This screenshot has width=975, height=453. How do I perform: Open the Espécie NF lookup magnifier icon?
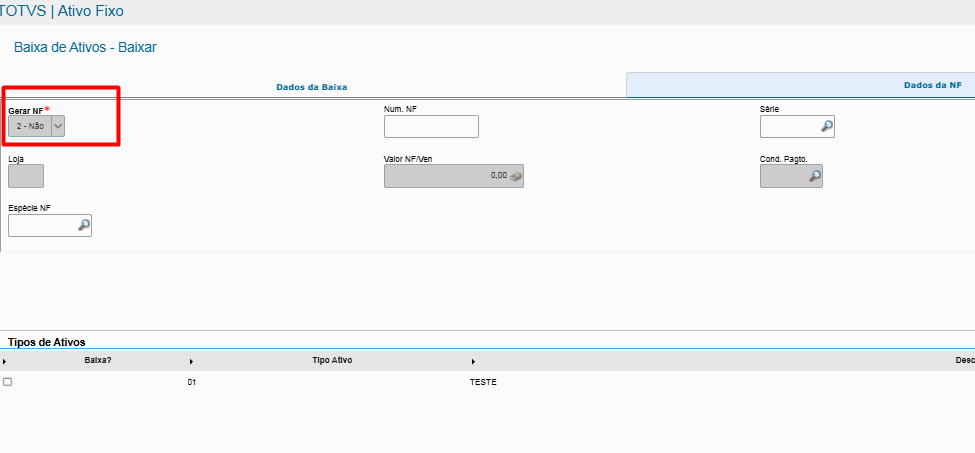(x=84, y=225)
